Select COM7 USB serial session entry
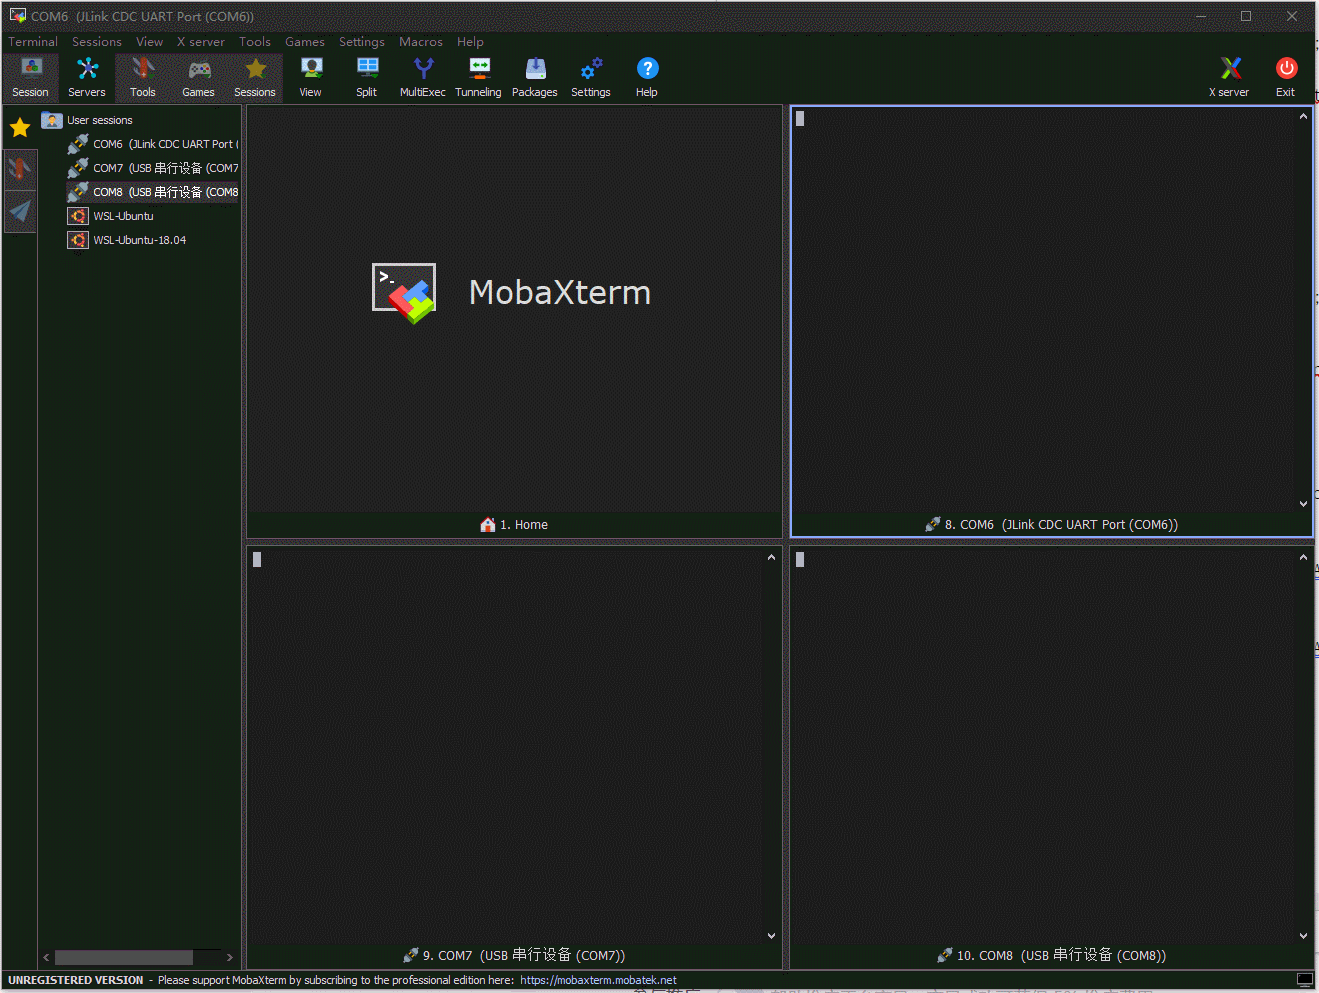The image size is (1319, 993). [153, 168]
